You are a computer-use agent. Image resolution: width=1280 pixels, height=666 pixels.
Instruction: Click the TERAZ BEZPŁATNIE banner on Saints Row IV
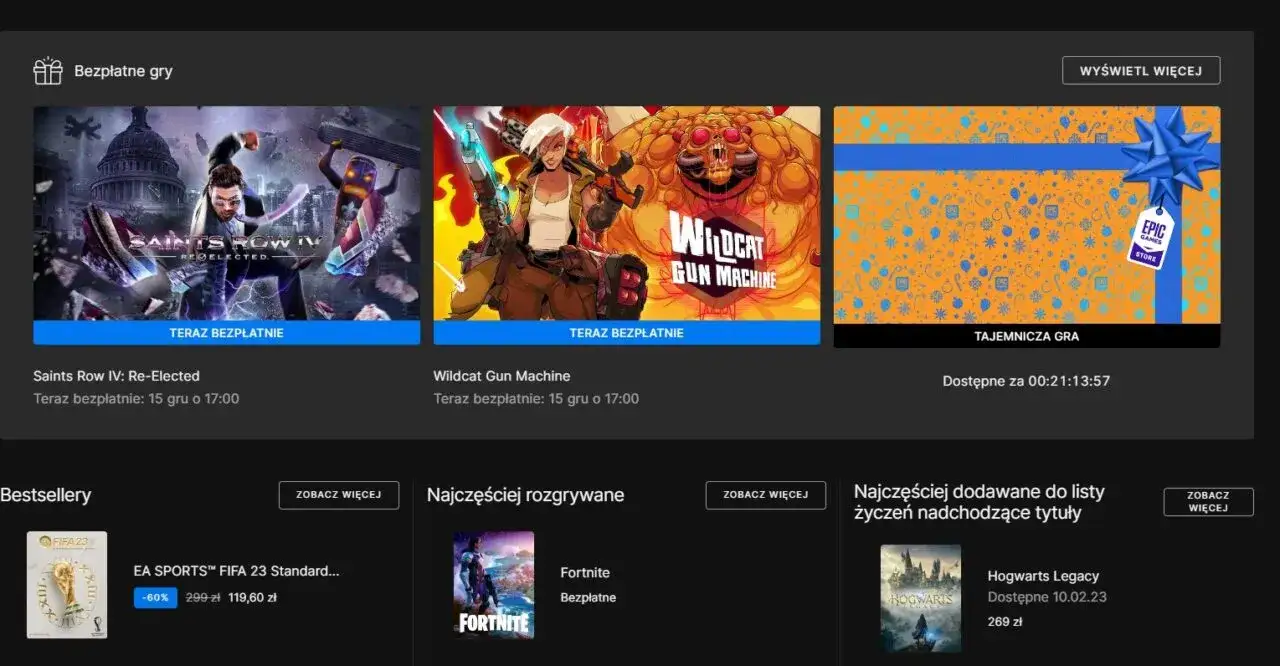[226, 332]
